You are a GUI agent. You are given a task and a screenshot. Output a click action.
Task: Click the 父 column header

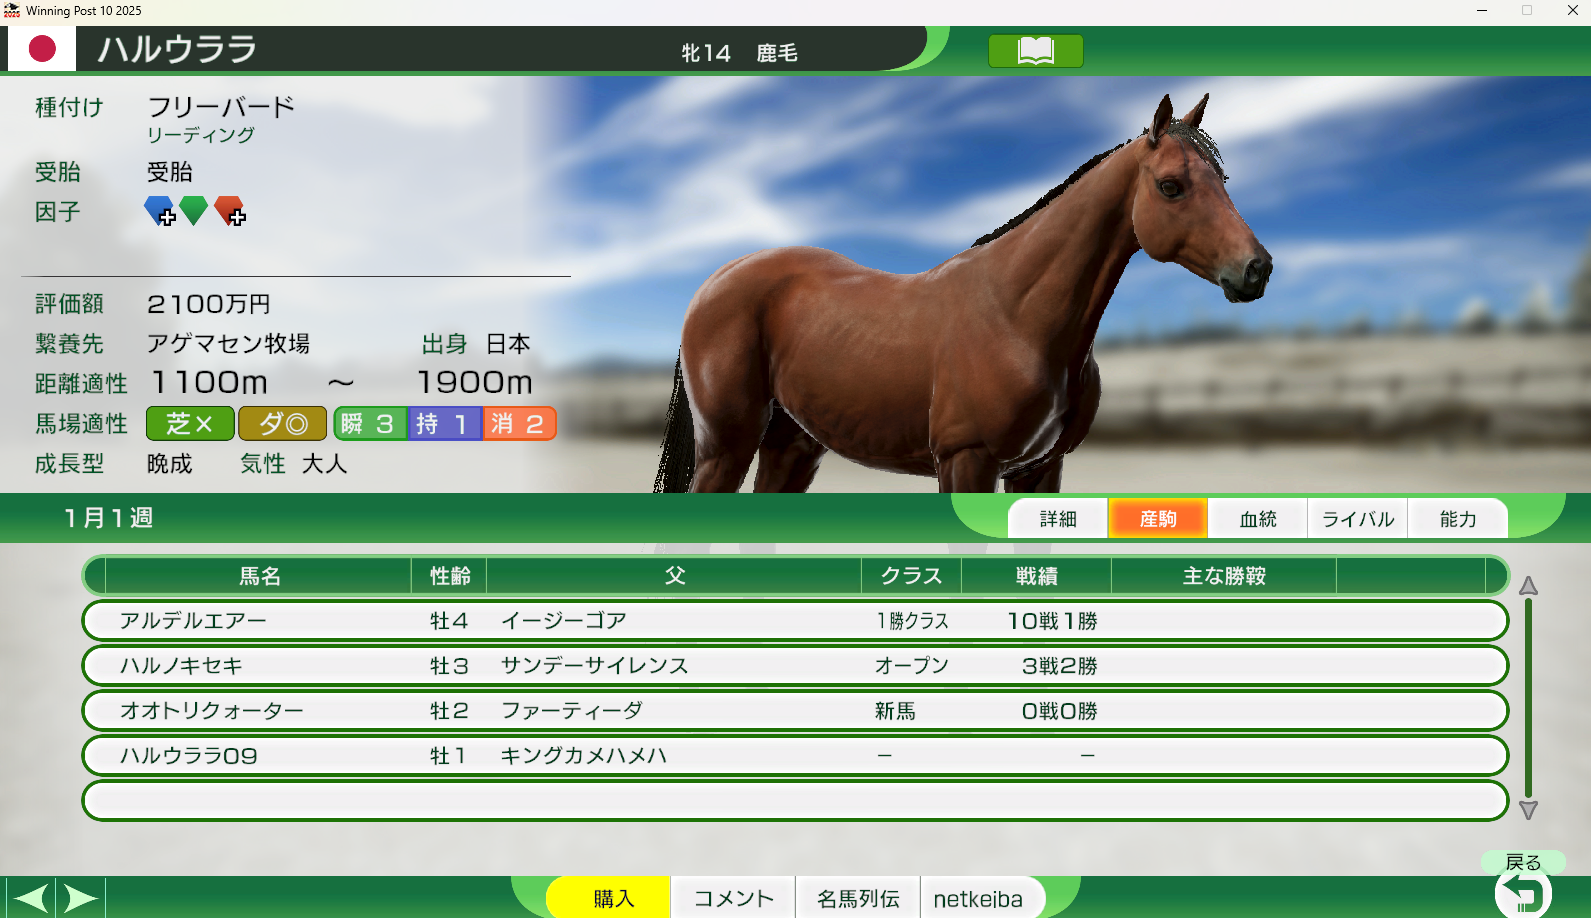(x=675, y=576)
